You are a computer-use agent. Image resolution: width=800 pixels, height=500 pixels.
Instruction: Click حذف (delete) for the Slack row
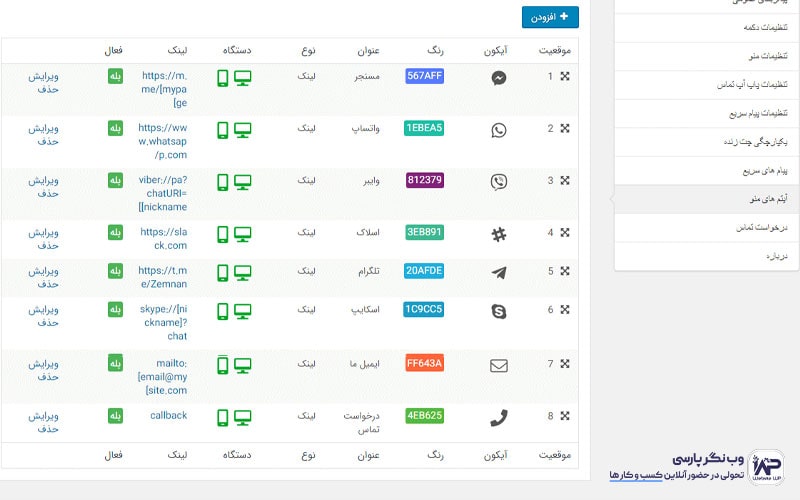(x=48, y=245)
